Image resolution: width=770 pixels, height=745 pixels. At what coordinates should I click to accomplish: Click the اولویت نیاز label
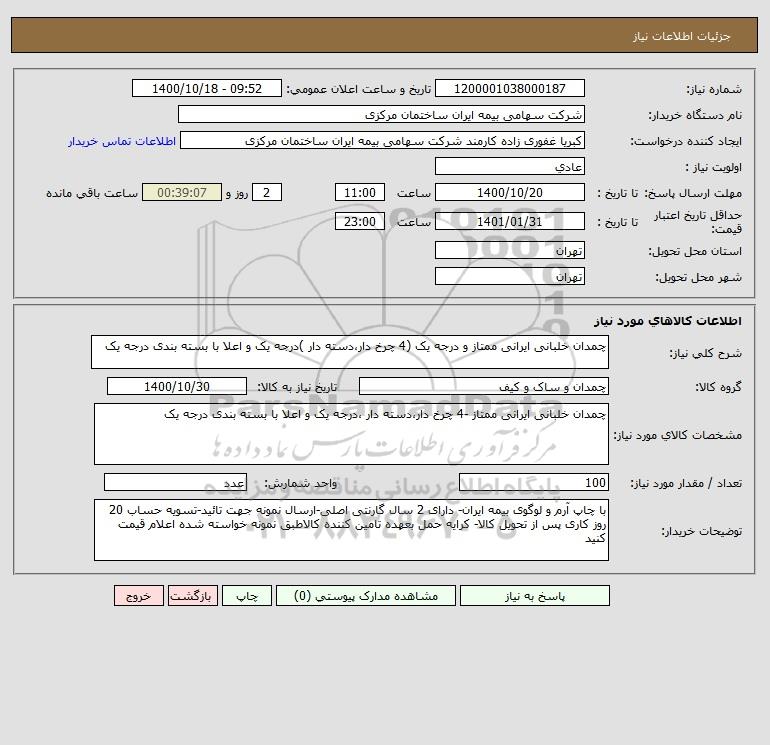point(714,167)
